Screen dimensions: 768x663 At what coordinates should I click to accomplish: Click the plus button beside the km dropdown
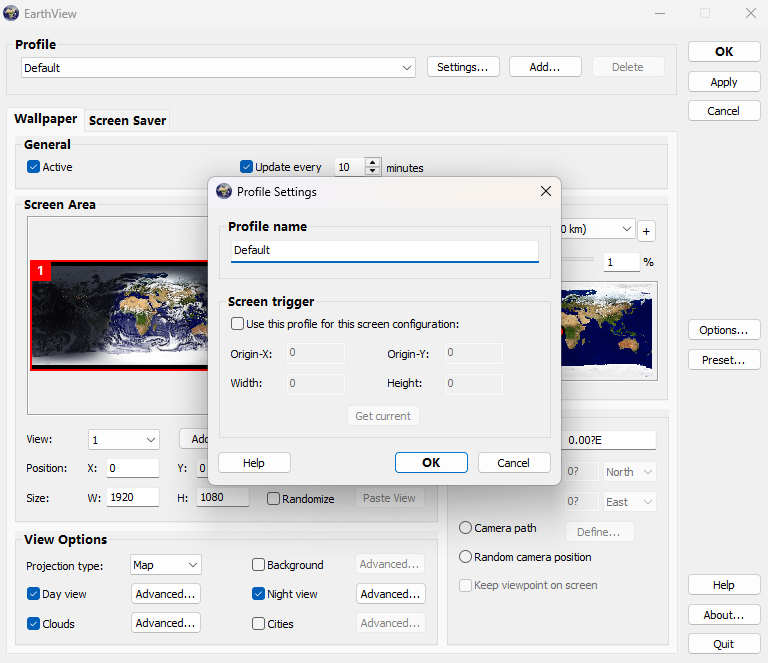click(646, 231)
